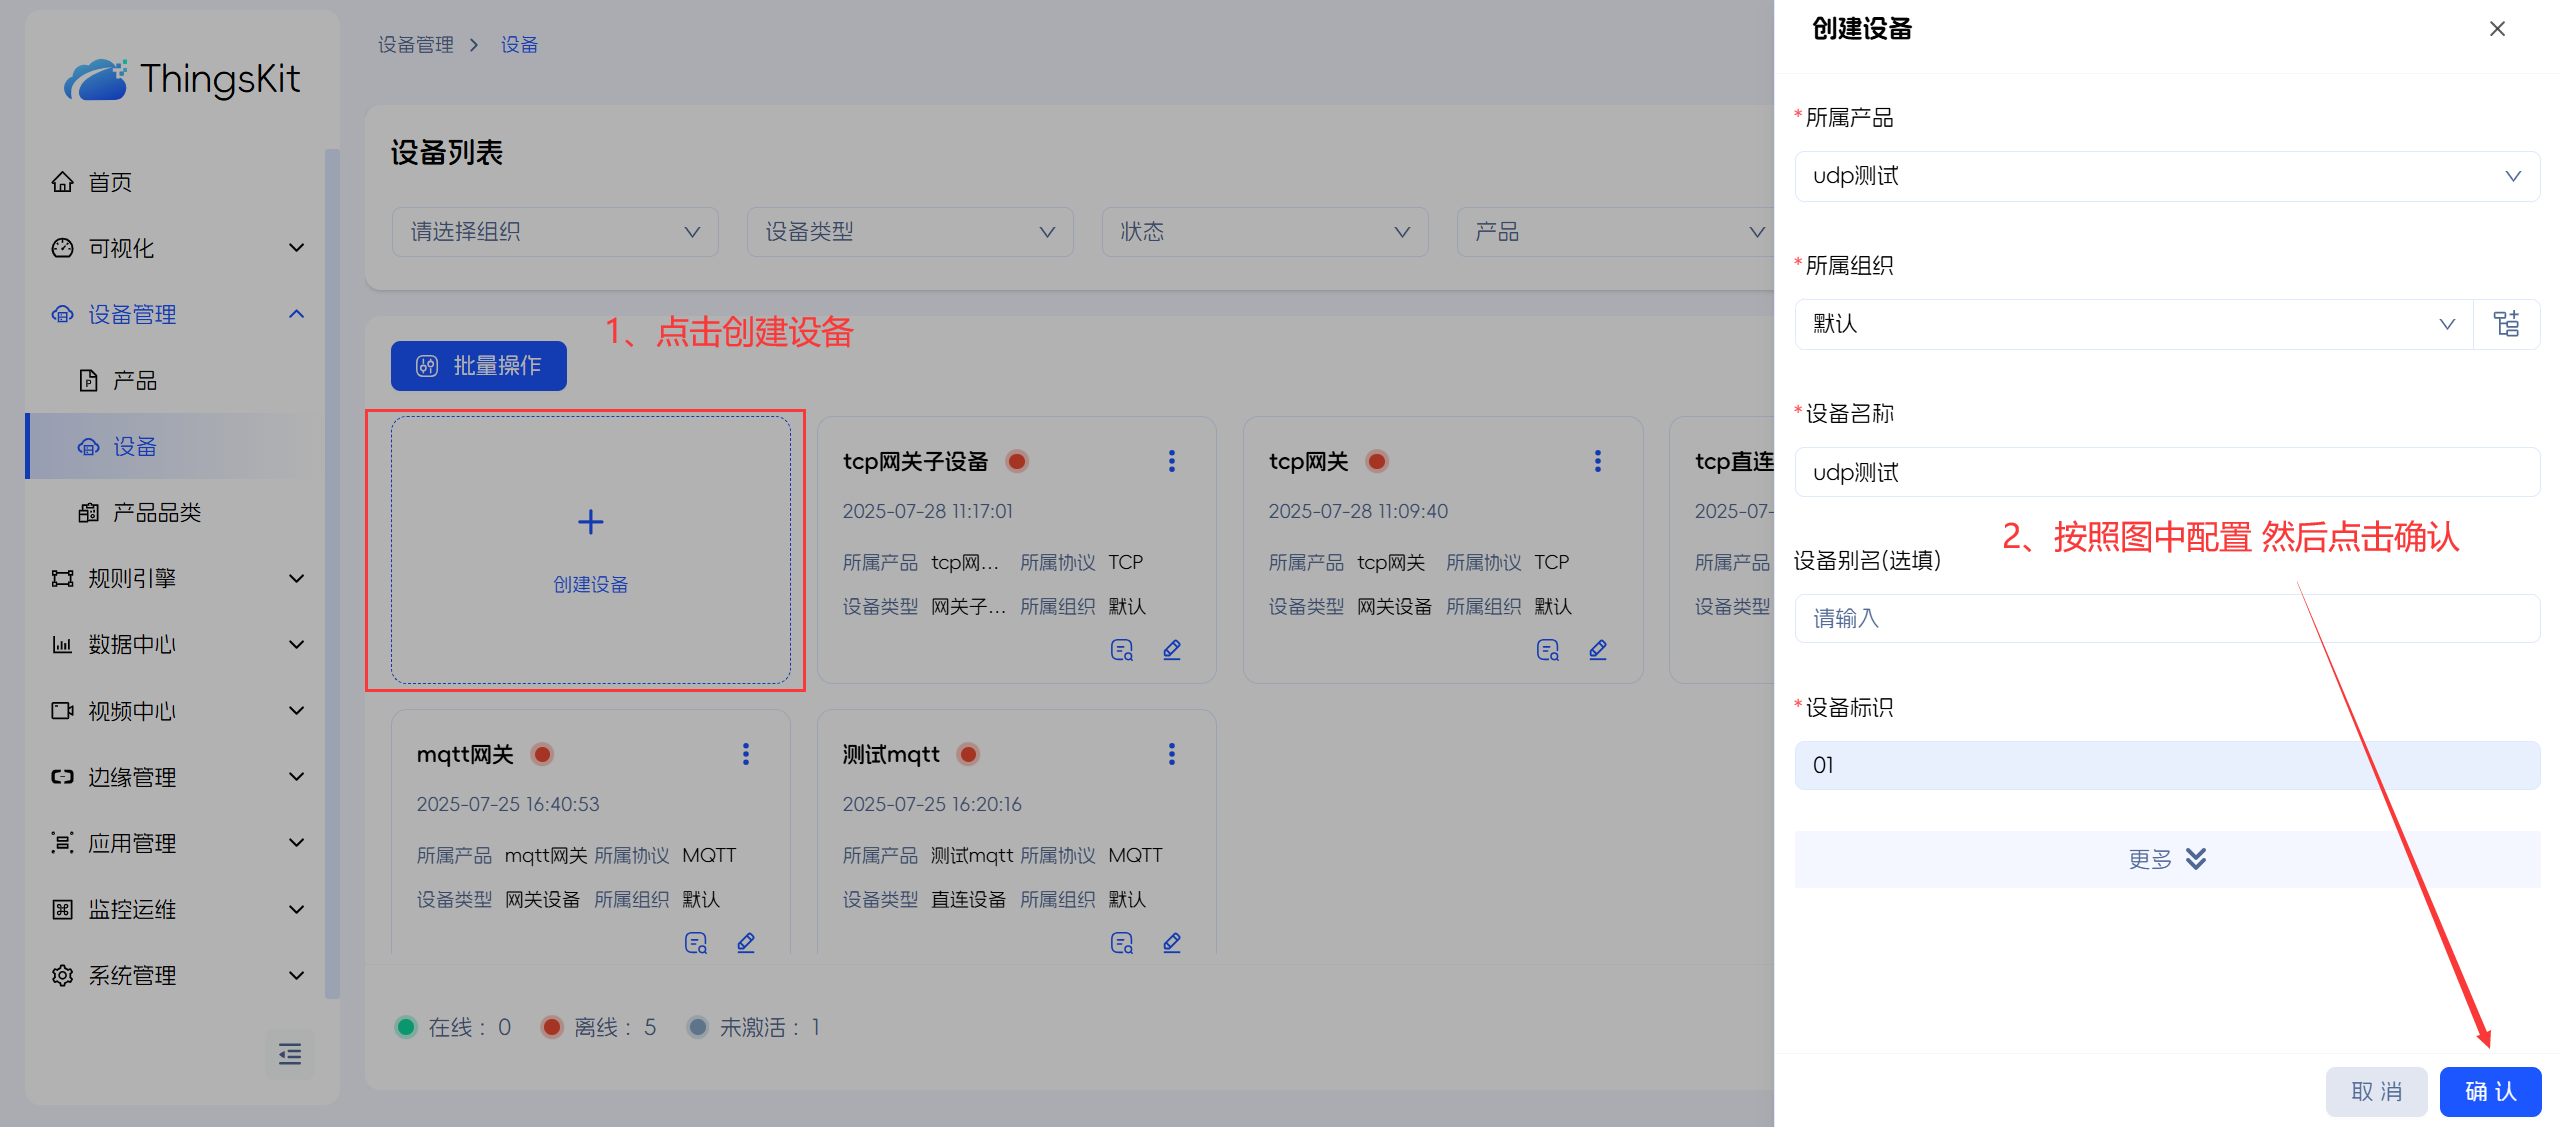Expand the 监控运维 menu
Screen dimensions: 2560x1127
(176, 909)
